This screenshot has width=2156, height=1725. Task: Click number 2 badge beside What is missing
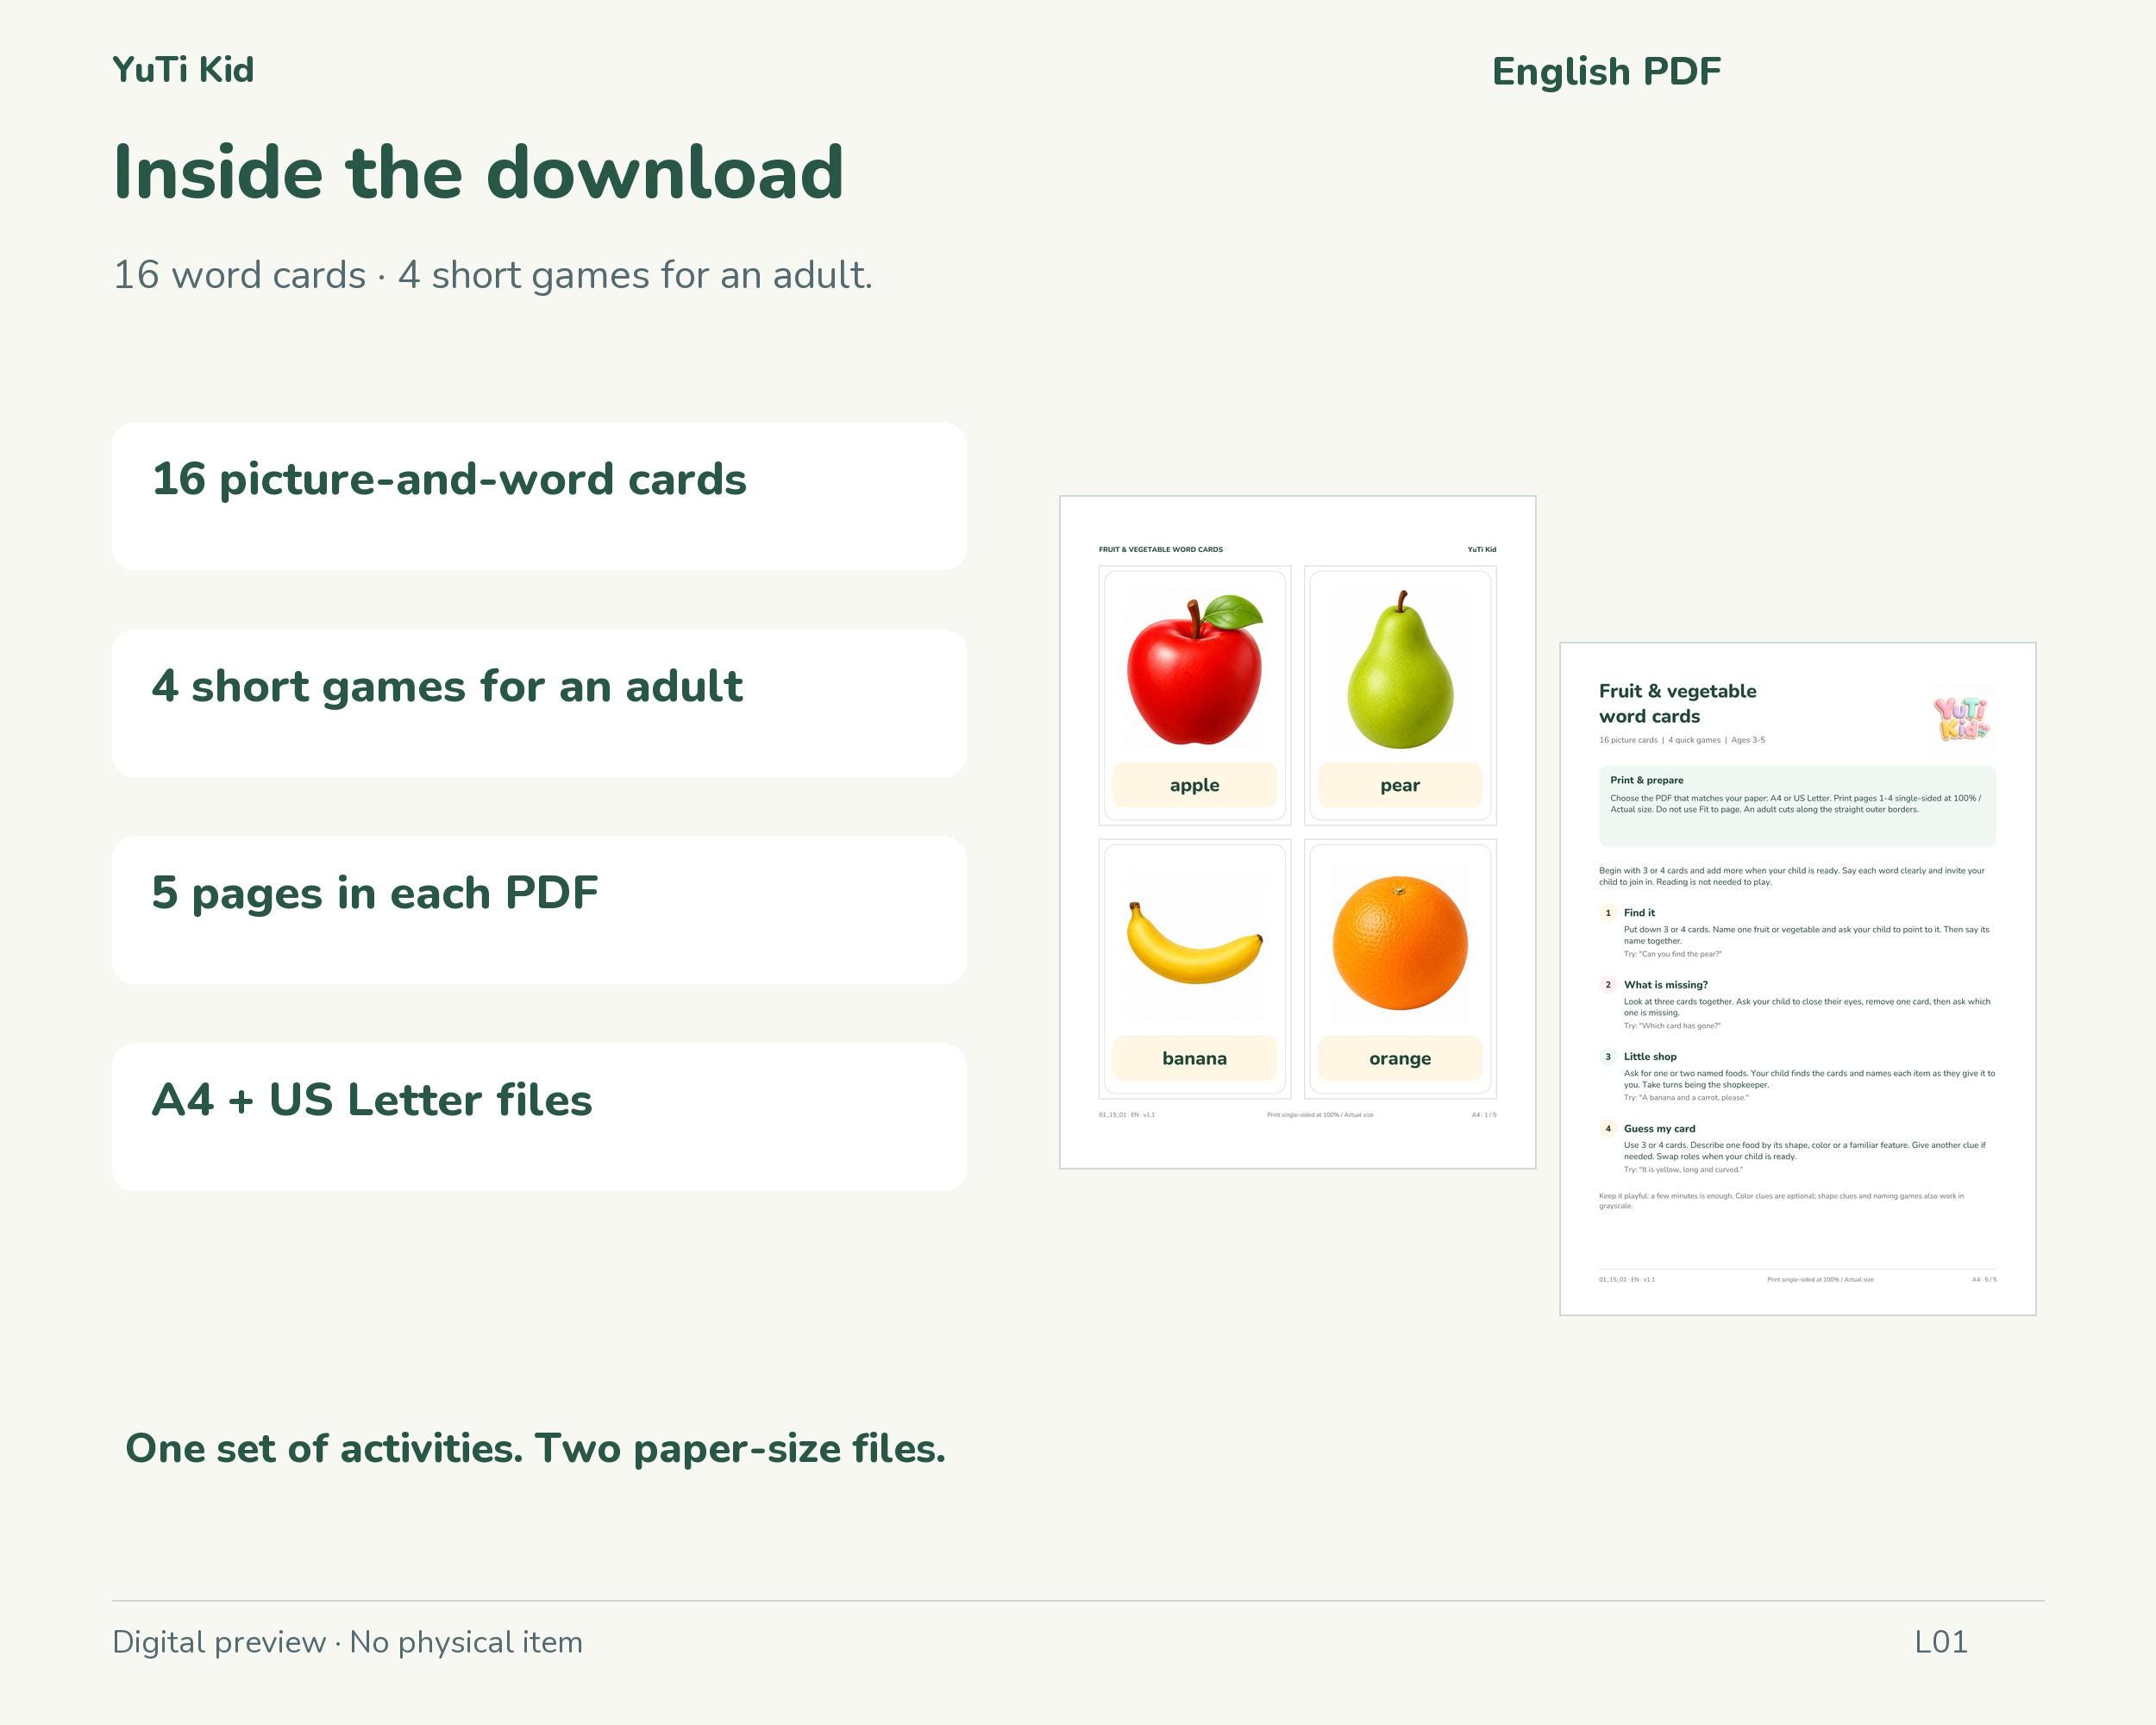[x=1608, y=985]
